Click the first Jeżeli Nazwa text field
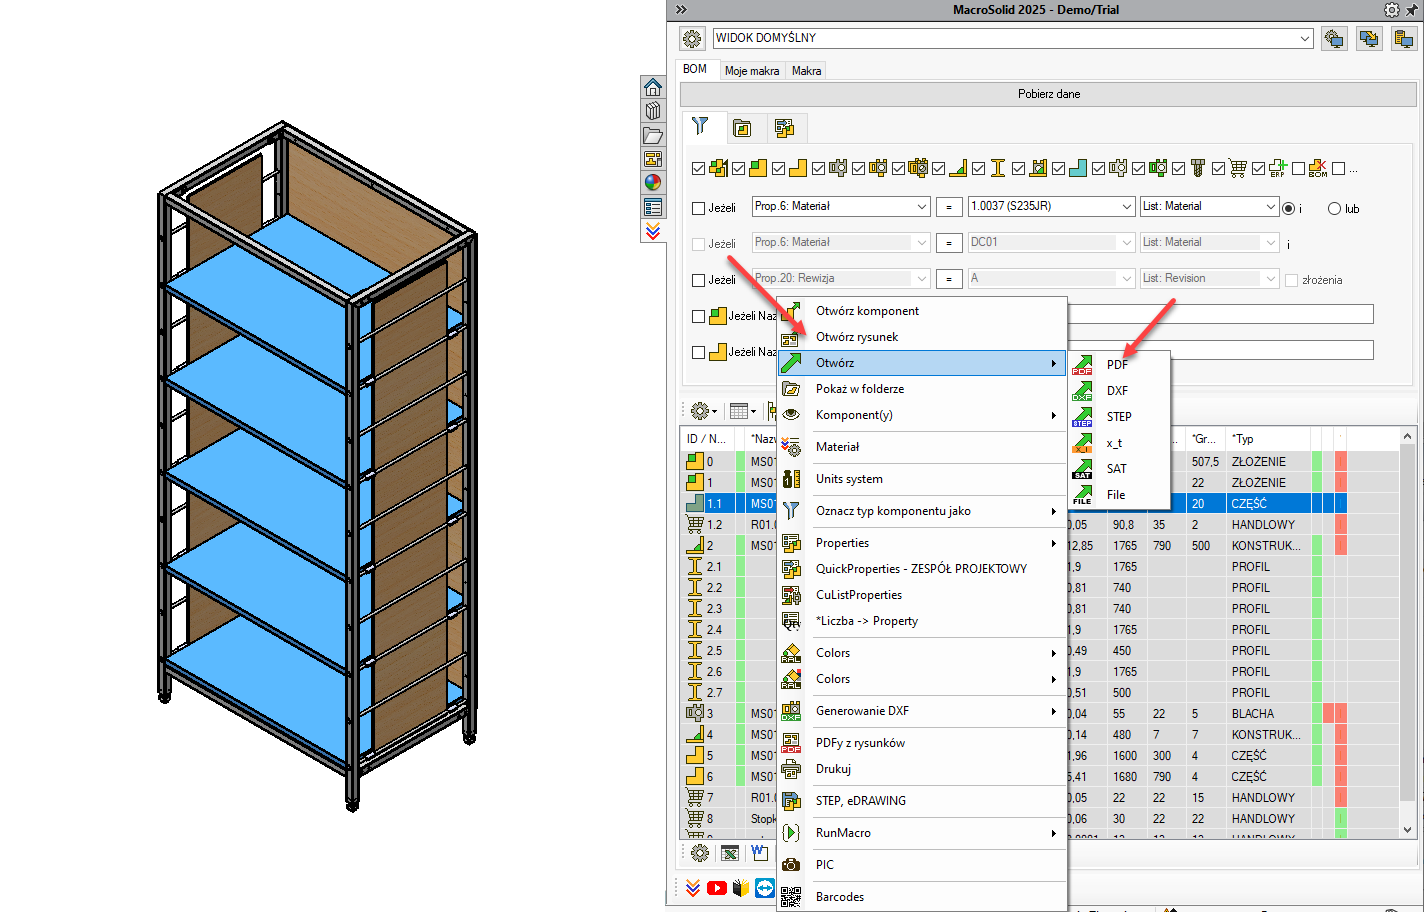1424x912 pixels. pyautogui.click(x=1221, y=315)
